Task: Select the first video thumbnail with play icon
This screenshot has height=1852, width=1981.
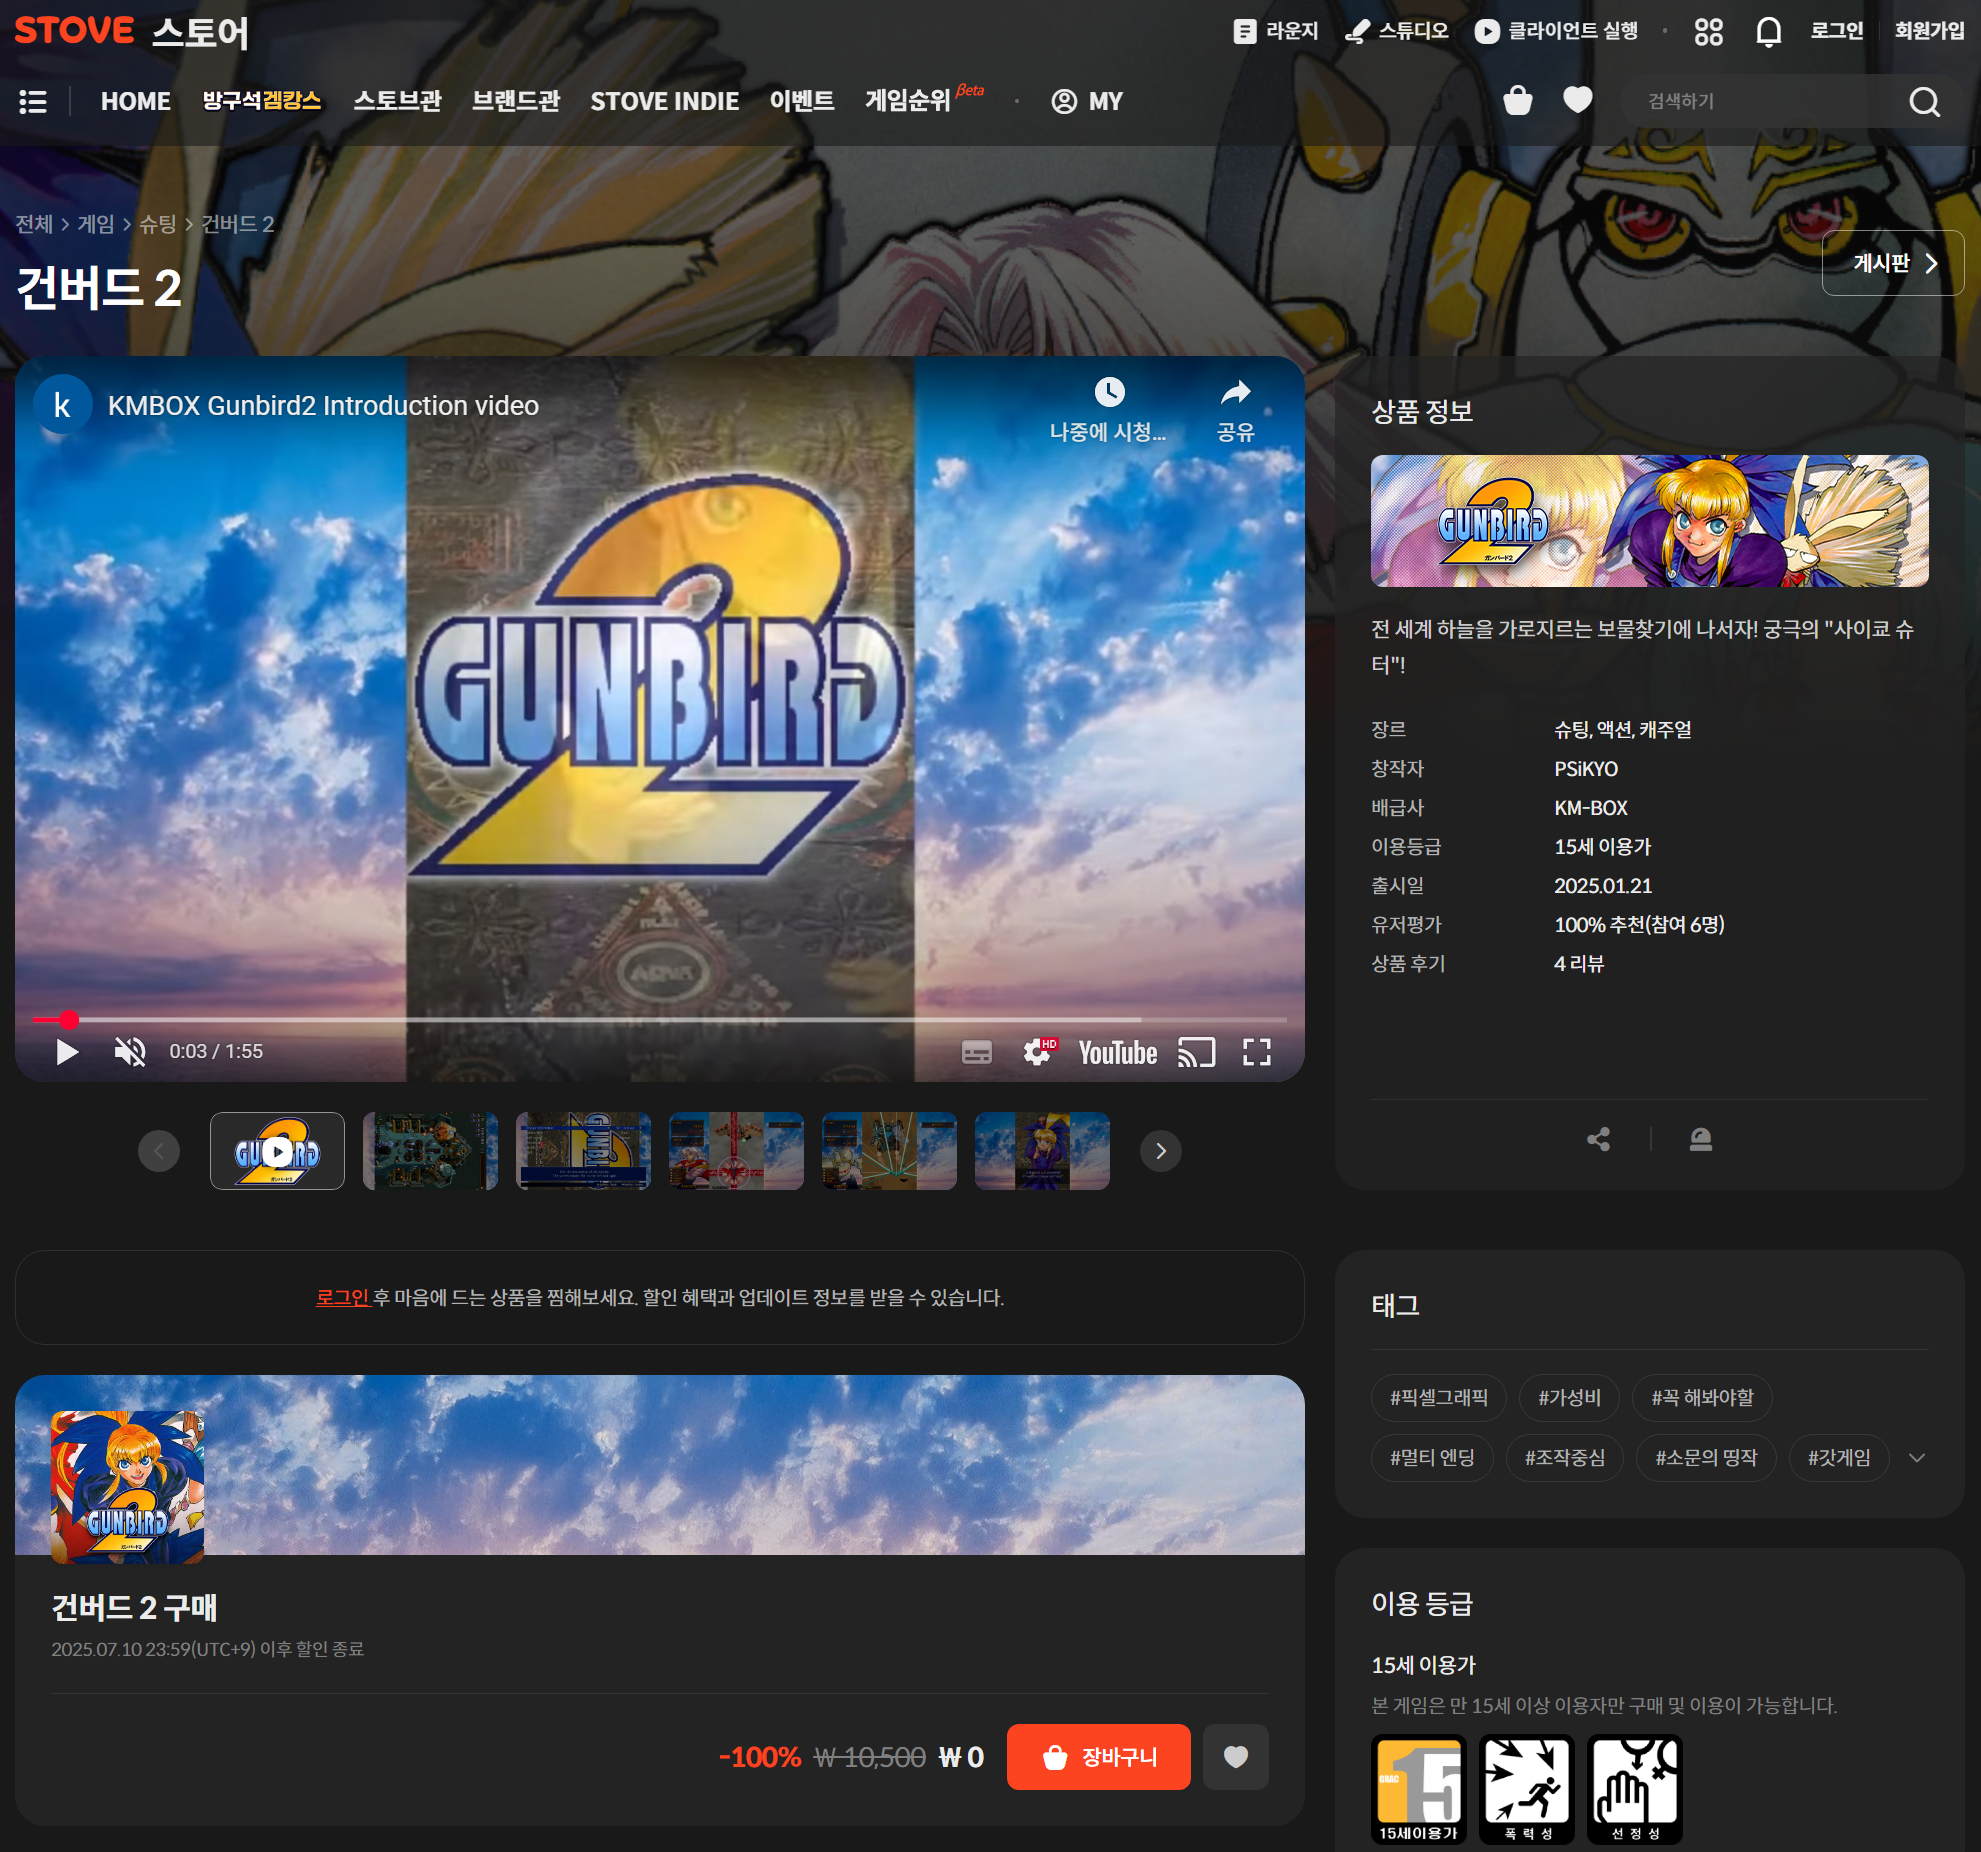Action: pos(277,1151)
